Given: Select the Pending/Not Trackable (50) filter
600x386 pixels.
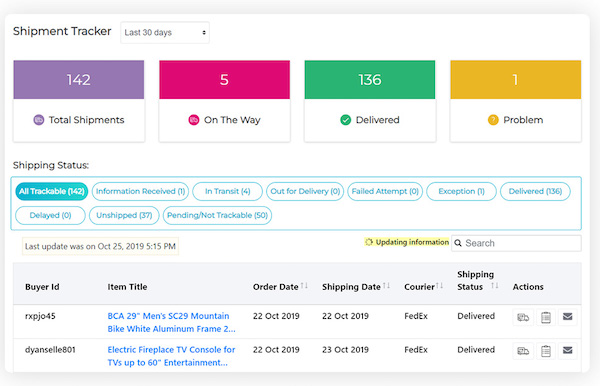Looking at the screenshot, I should [217, 215].
